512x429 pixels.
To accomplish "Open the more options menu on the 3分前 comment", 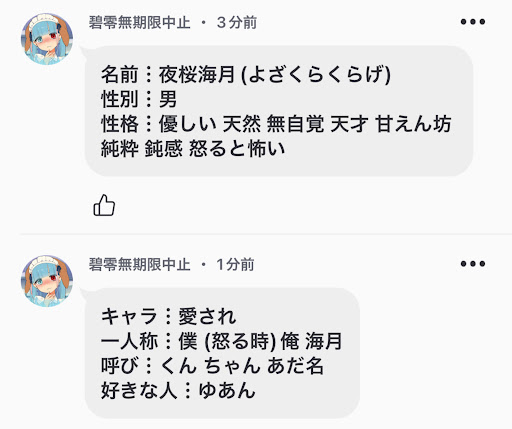I will 473,22.
